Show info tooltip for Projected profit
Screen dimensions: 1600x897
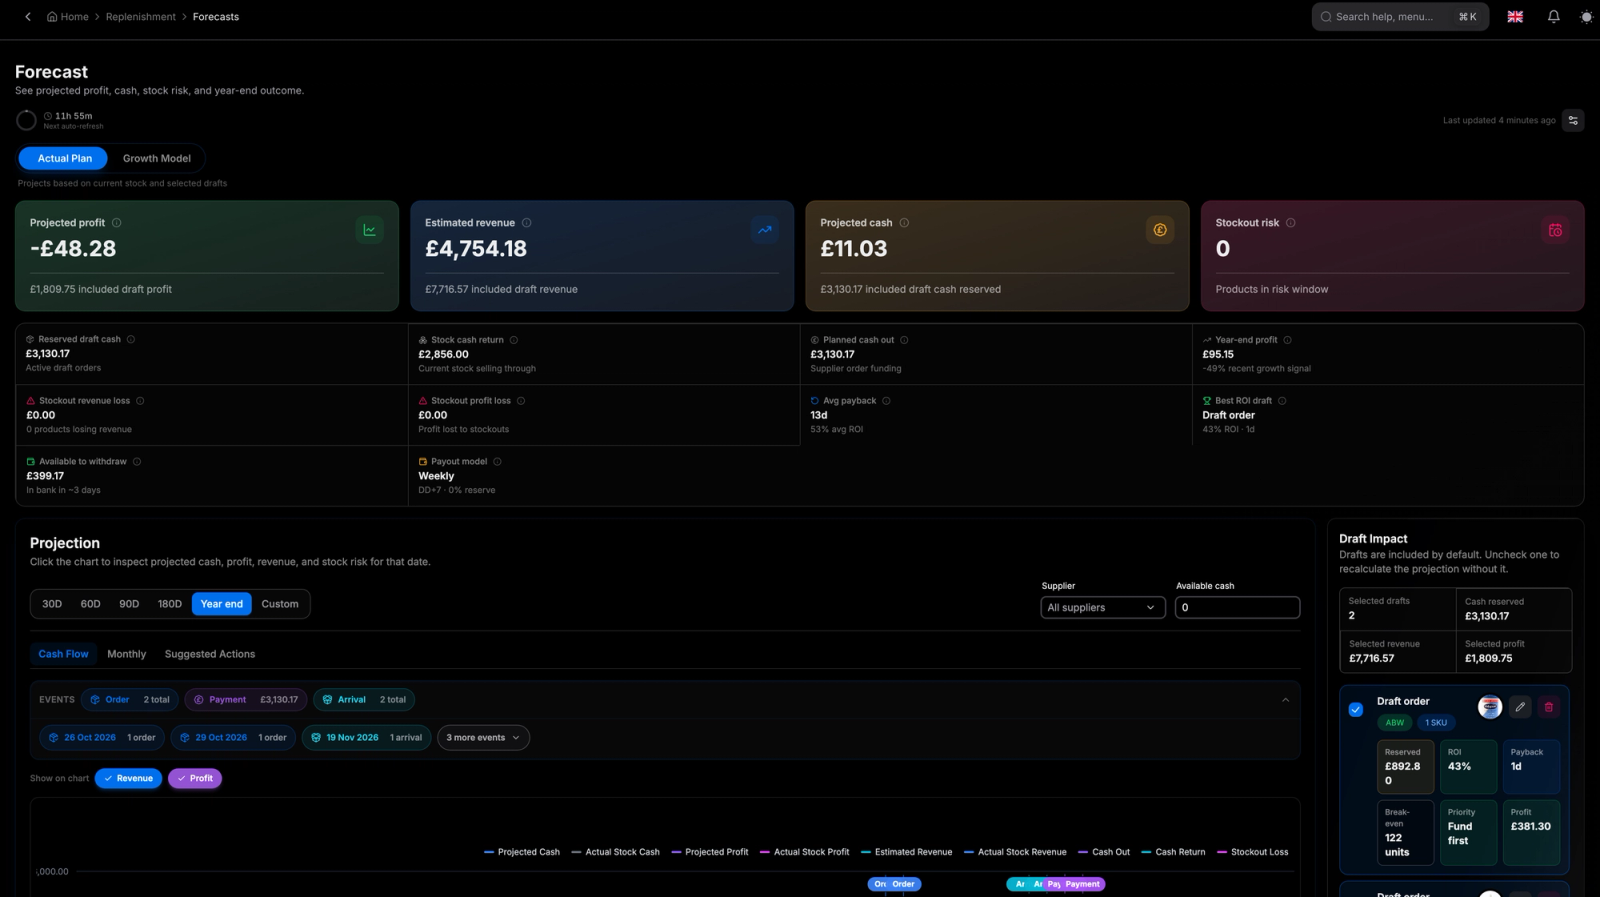click(117, 223)
